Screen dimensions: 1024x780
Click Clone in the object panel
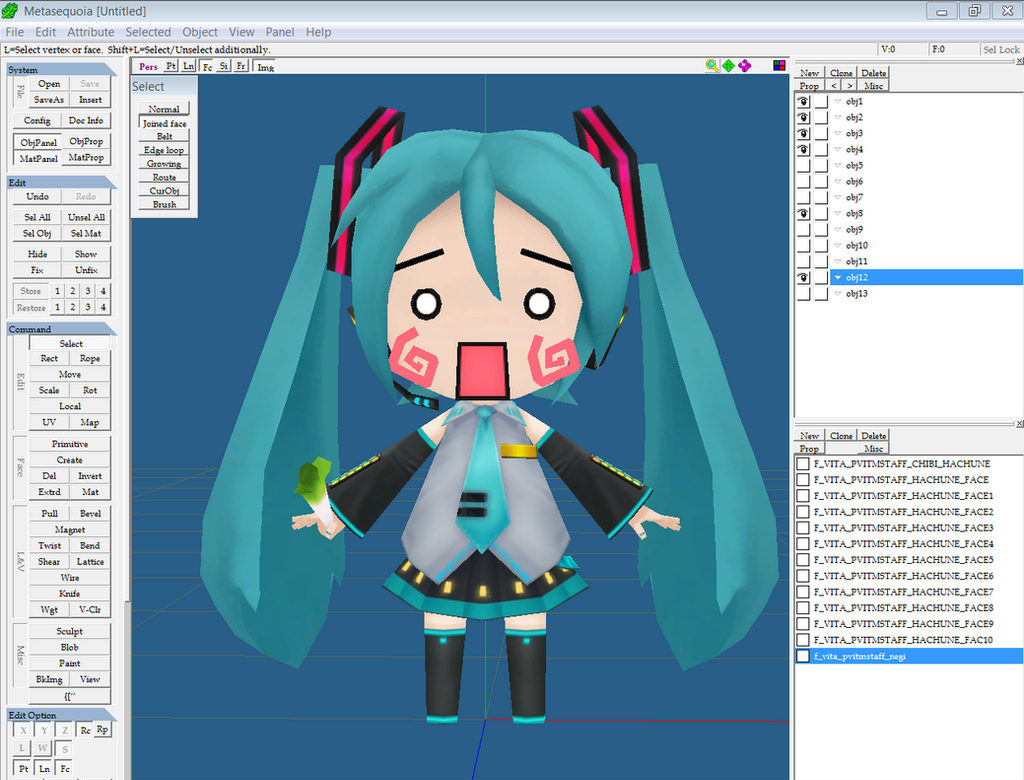pyautogui.click(x=841, y=73)
